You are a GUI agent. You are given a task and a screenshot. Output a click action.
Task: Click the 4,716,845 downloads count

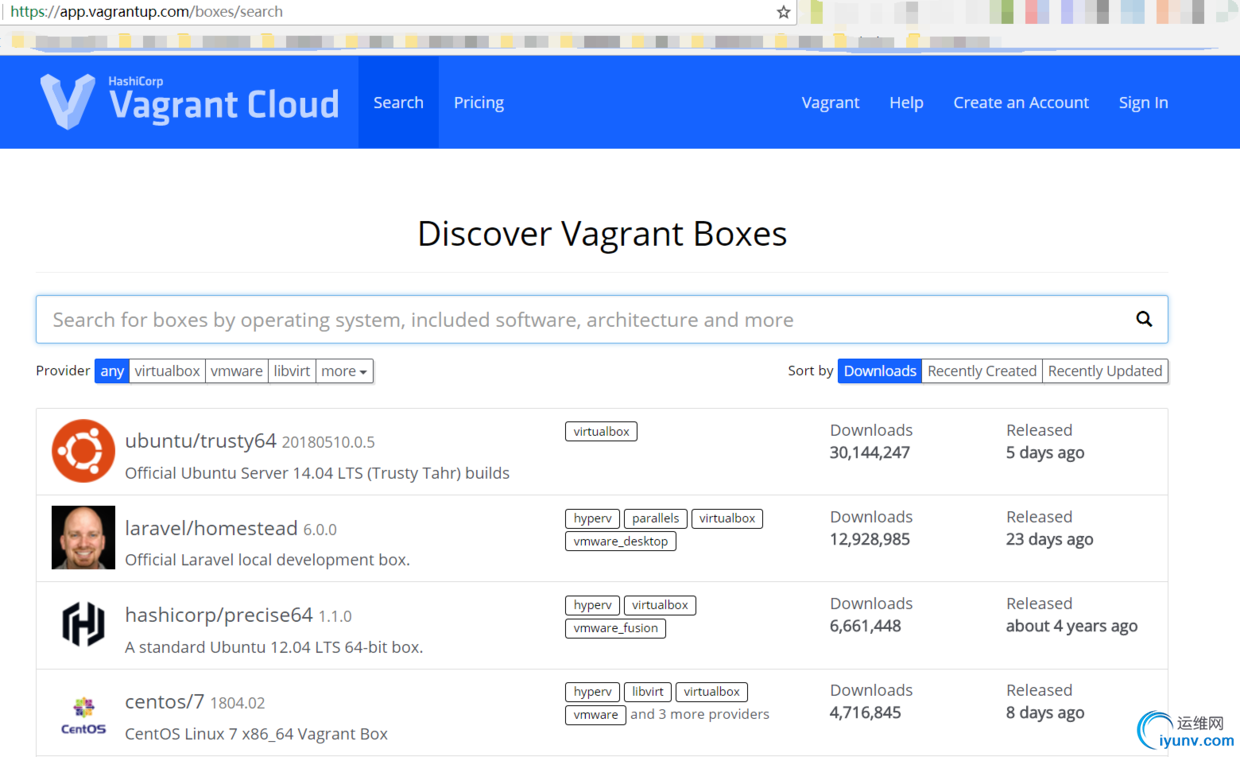point(865,712)
